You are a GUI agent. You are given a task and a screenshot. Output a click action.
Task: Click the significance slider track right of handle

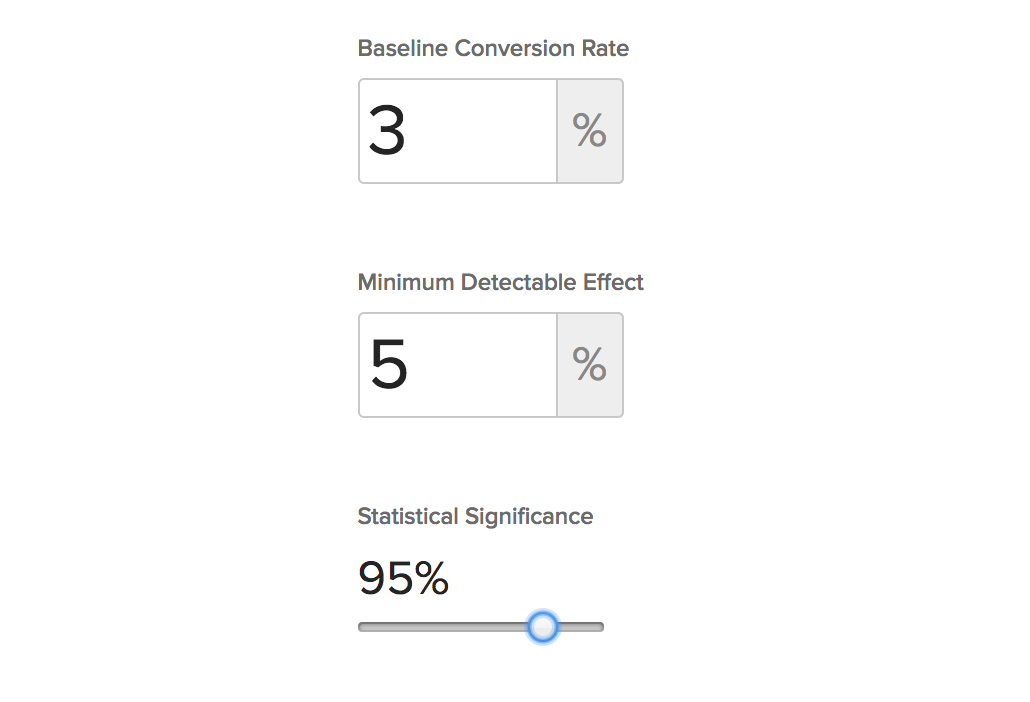[582, 627]
